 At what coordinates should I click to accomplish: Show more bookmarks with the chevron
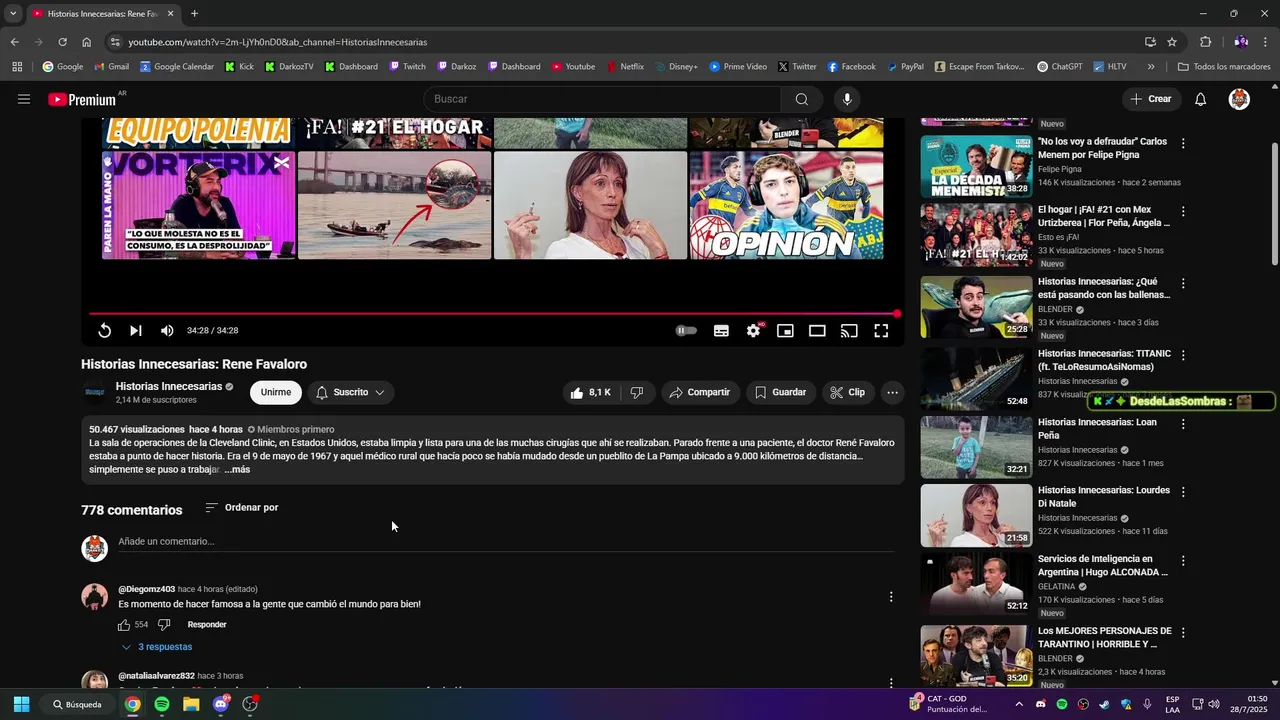(x=1151, y=67)
